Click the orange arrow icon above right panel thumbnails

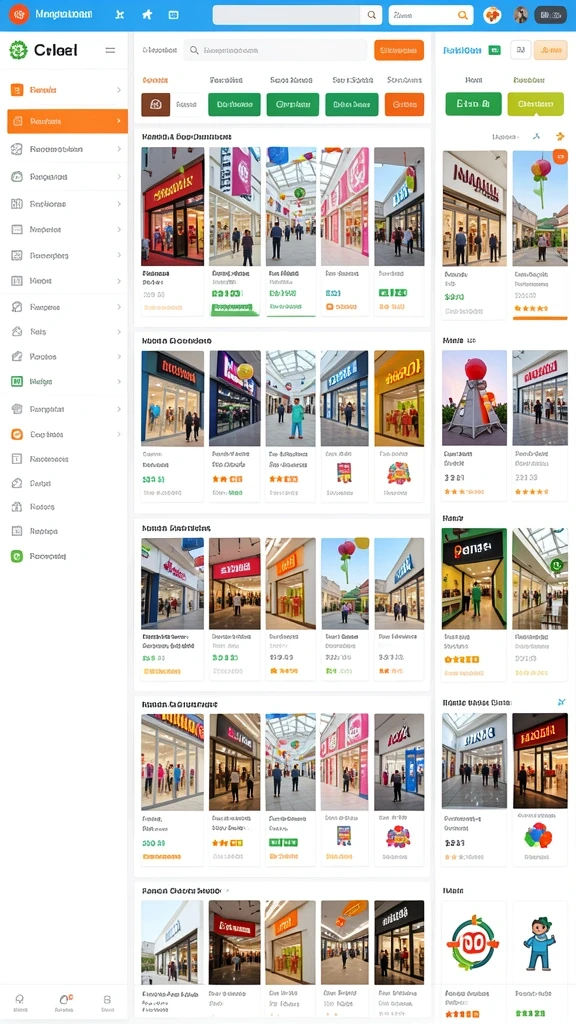click(560, 136)
